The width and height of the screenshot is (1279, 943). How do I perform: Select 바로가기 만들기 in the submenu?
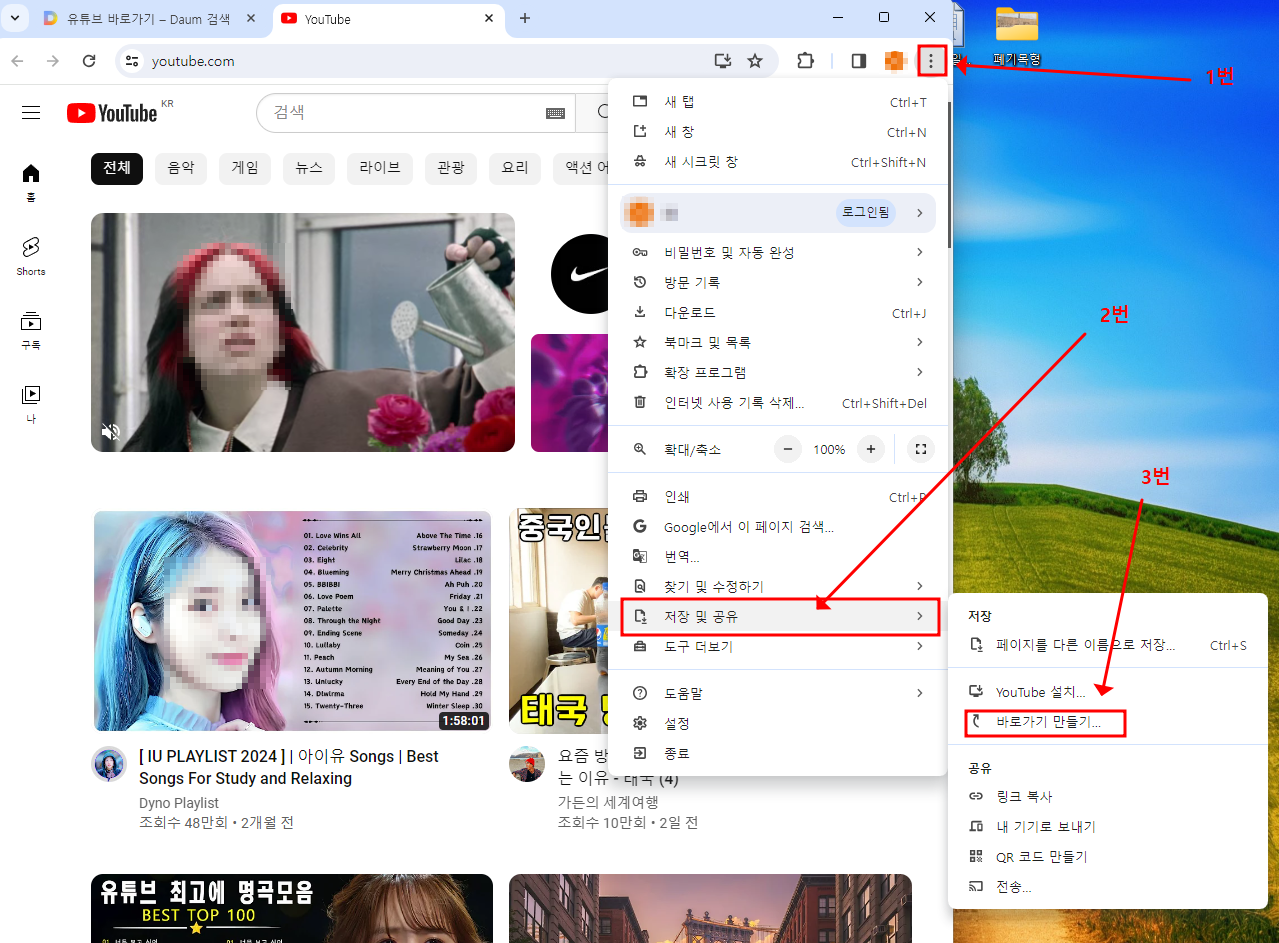(x=1108, y=722)
